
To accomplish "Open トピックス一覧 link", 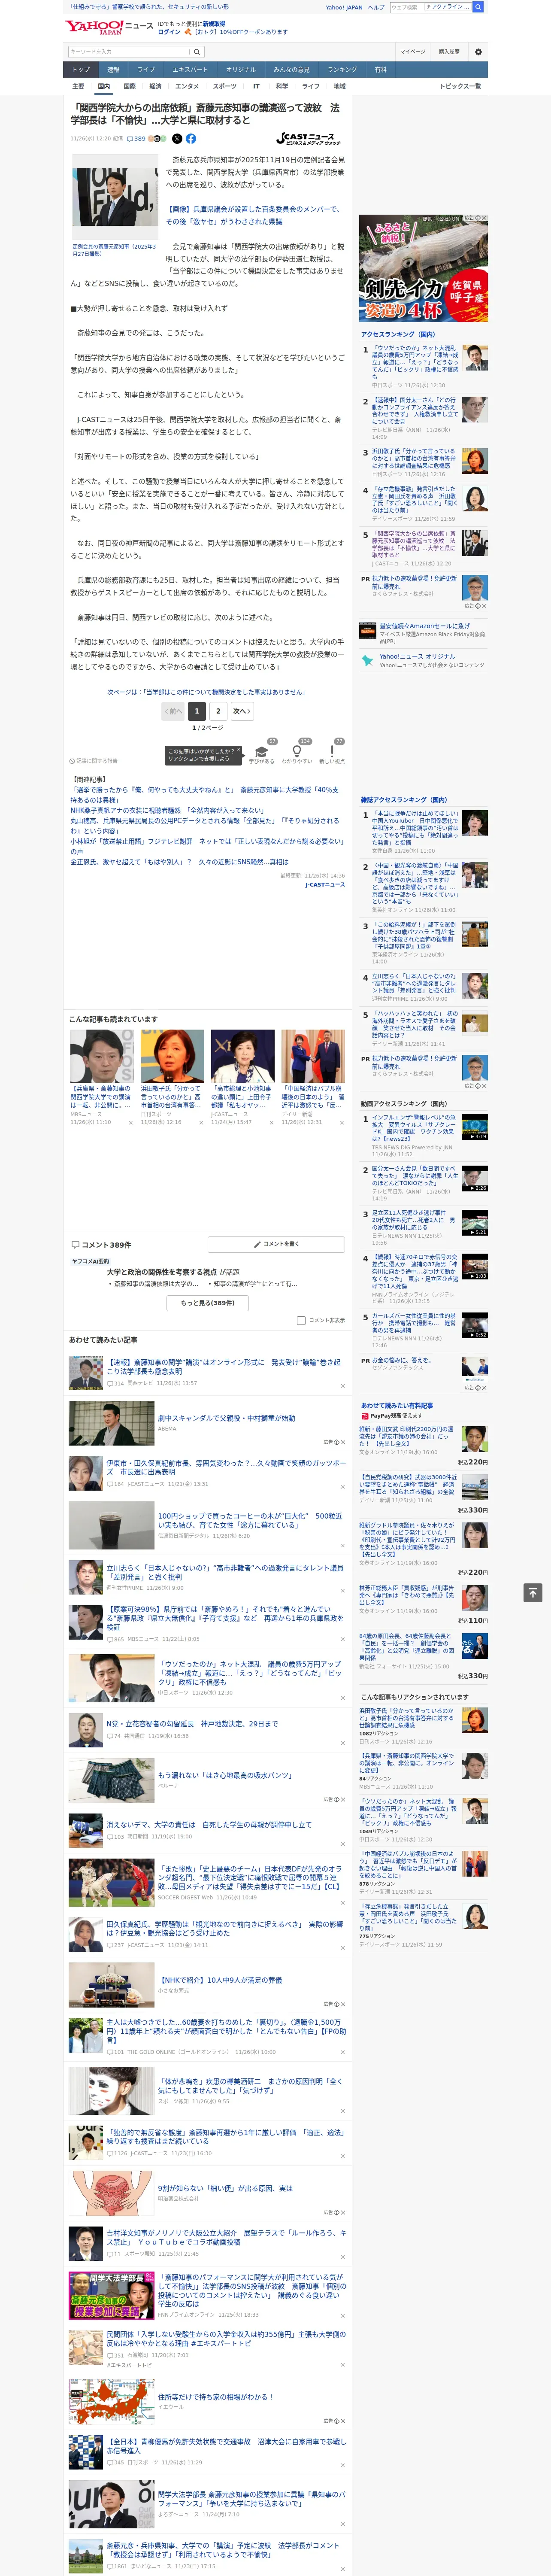I will click(460, 86).
